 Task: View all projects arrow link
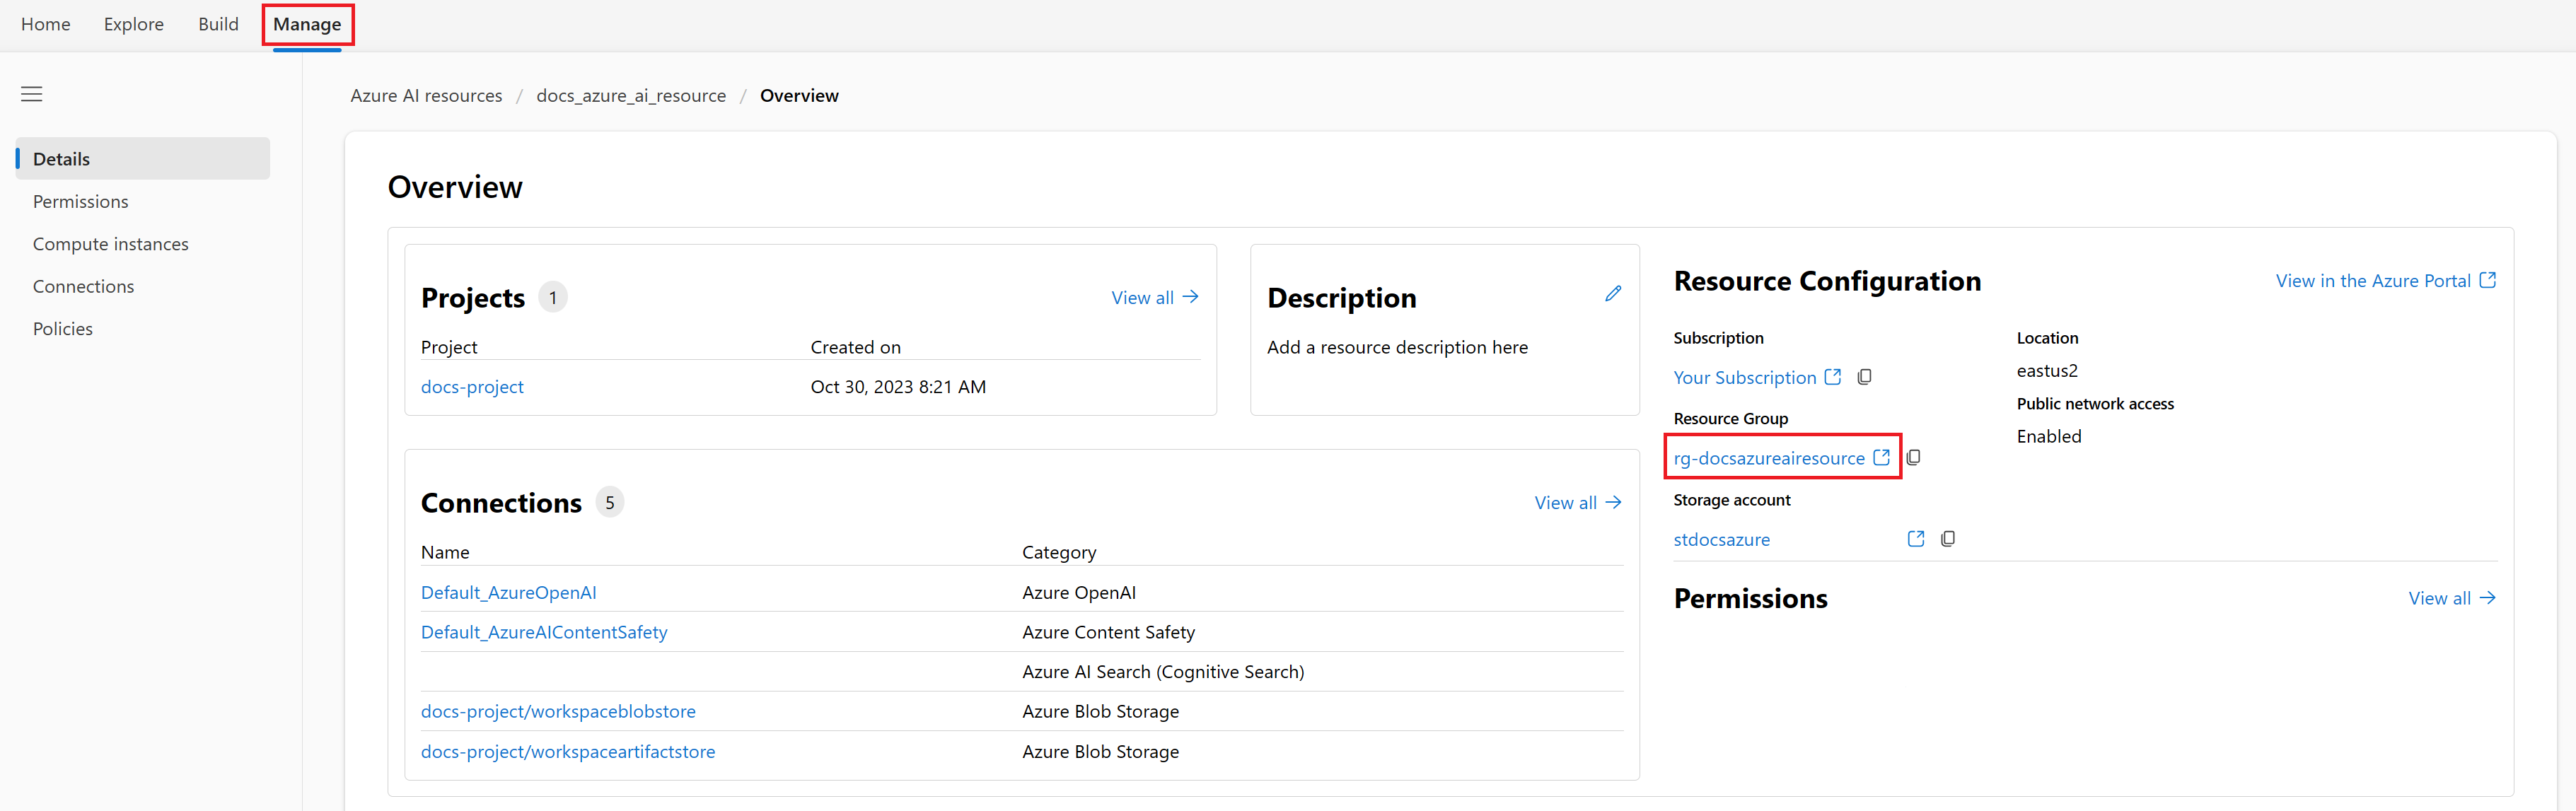coord(1155,297)
